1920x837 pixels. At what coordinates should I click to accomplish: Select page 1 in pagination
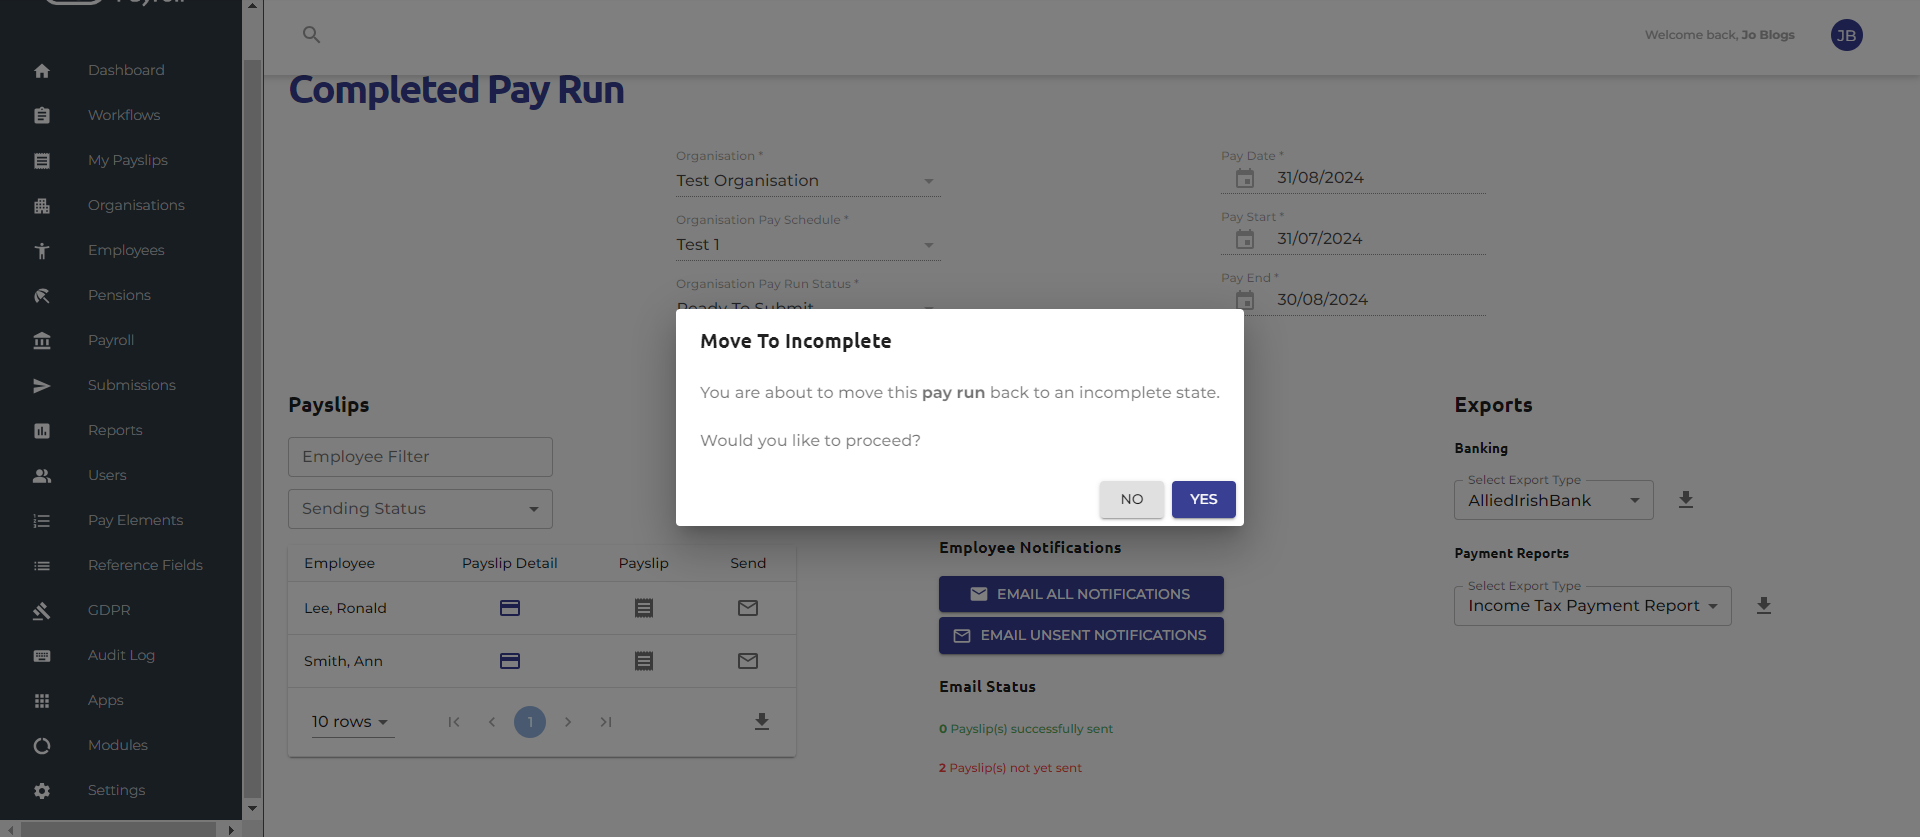coord(530,722)
